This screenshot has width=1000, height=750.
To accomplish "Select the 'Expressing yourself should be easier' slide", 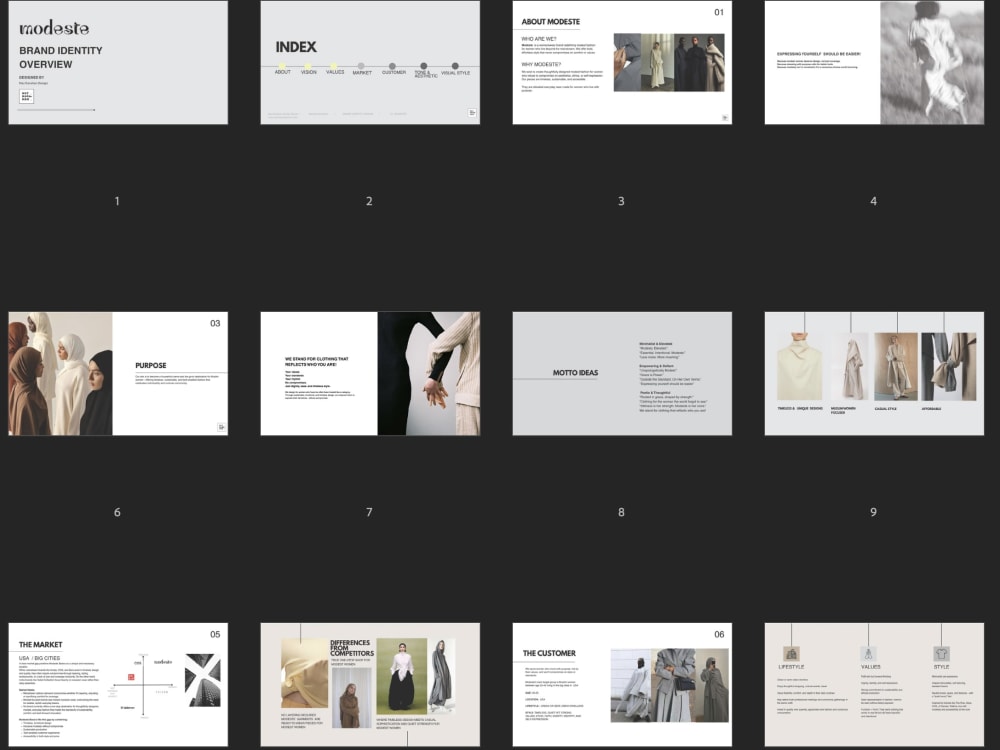I will (x=874, y=62).
